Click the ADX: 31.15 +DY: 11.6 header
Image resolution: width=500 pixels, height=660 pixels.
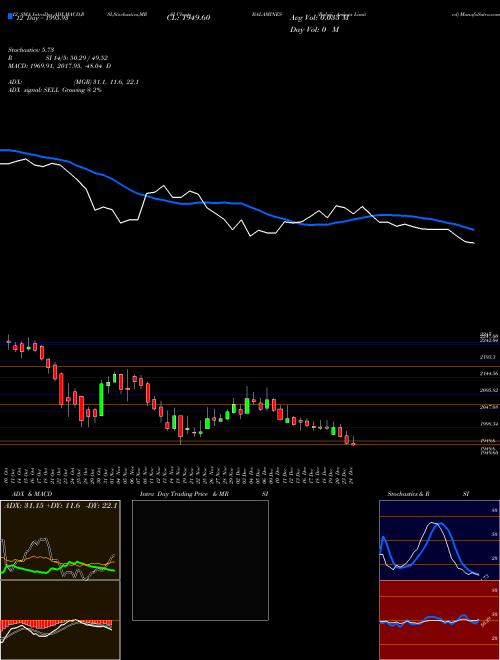point(61,505)
